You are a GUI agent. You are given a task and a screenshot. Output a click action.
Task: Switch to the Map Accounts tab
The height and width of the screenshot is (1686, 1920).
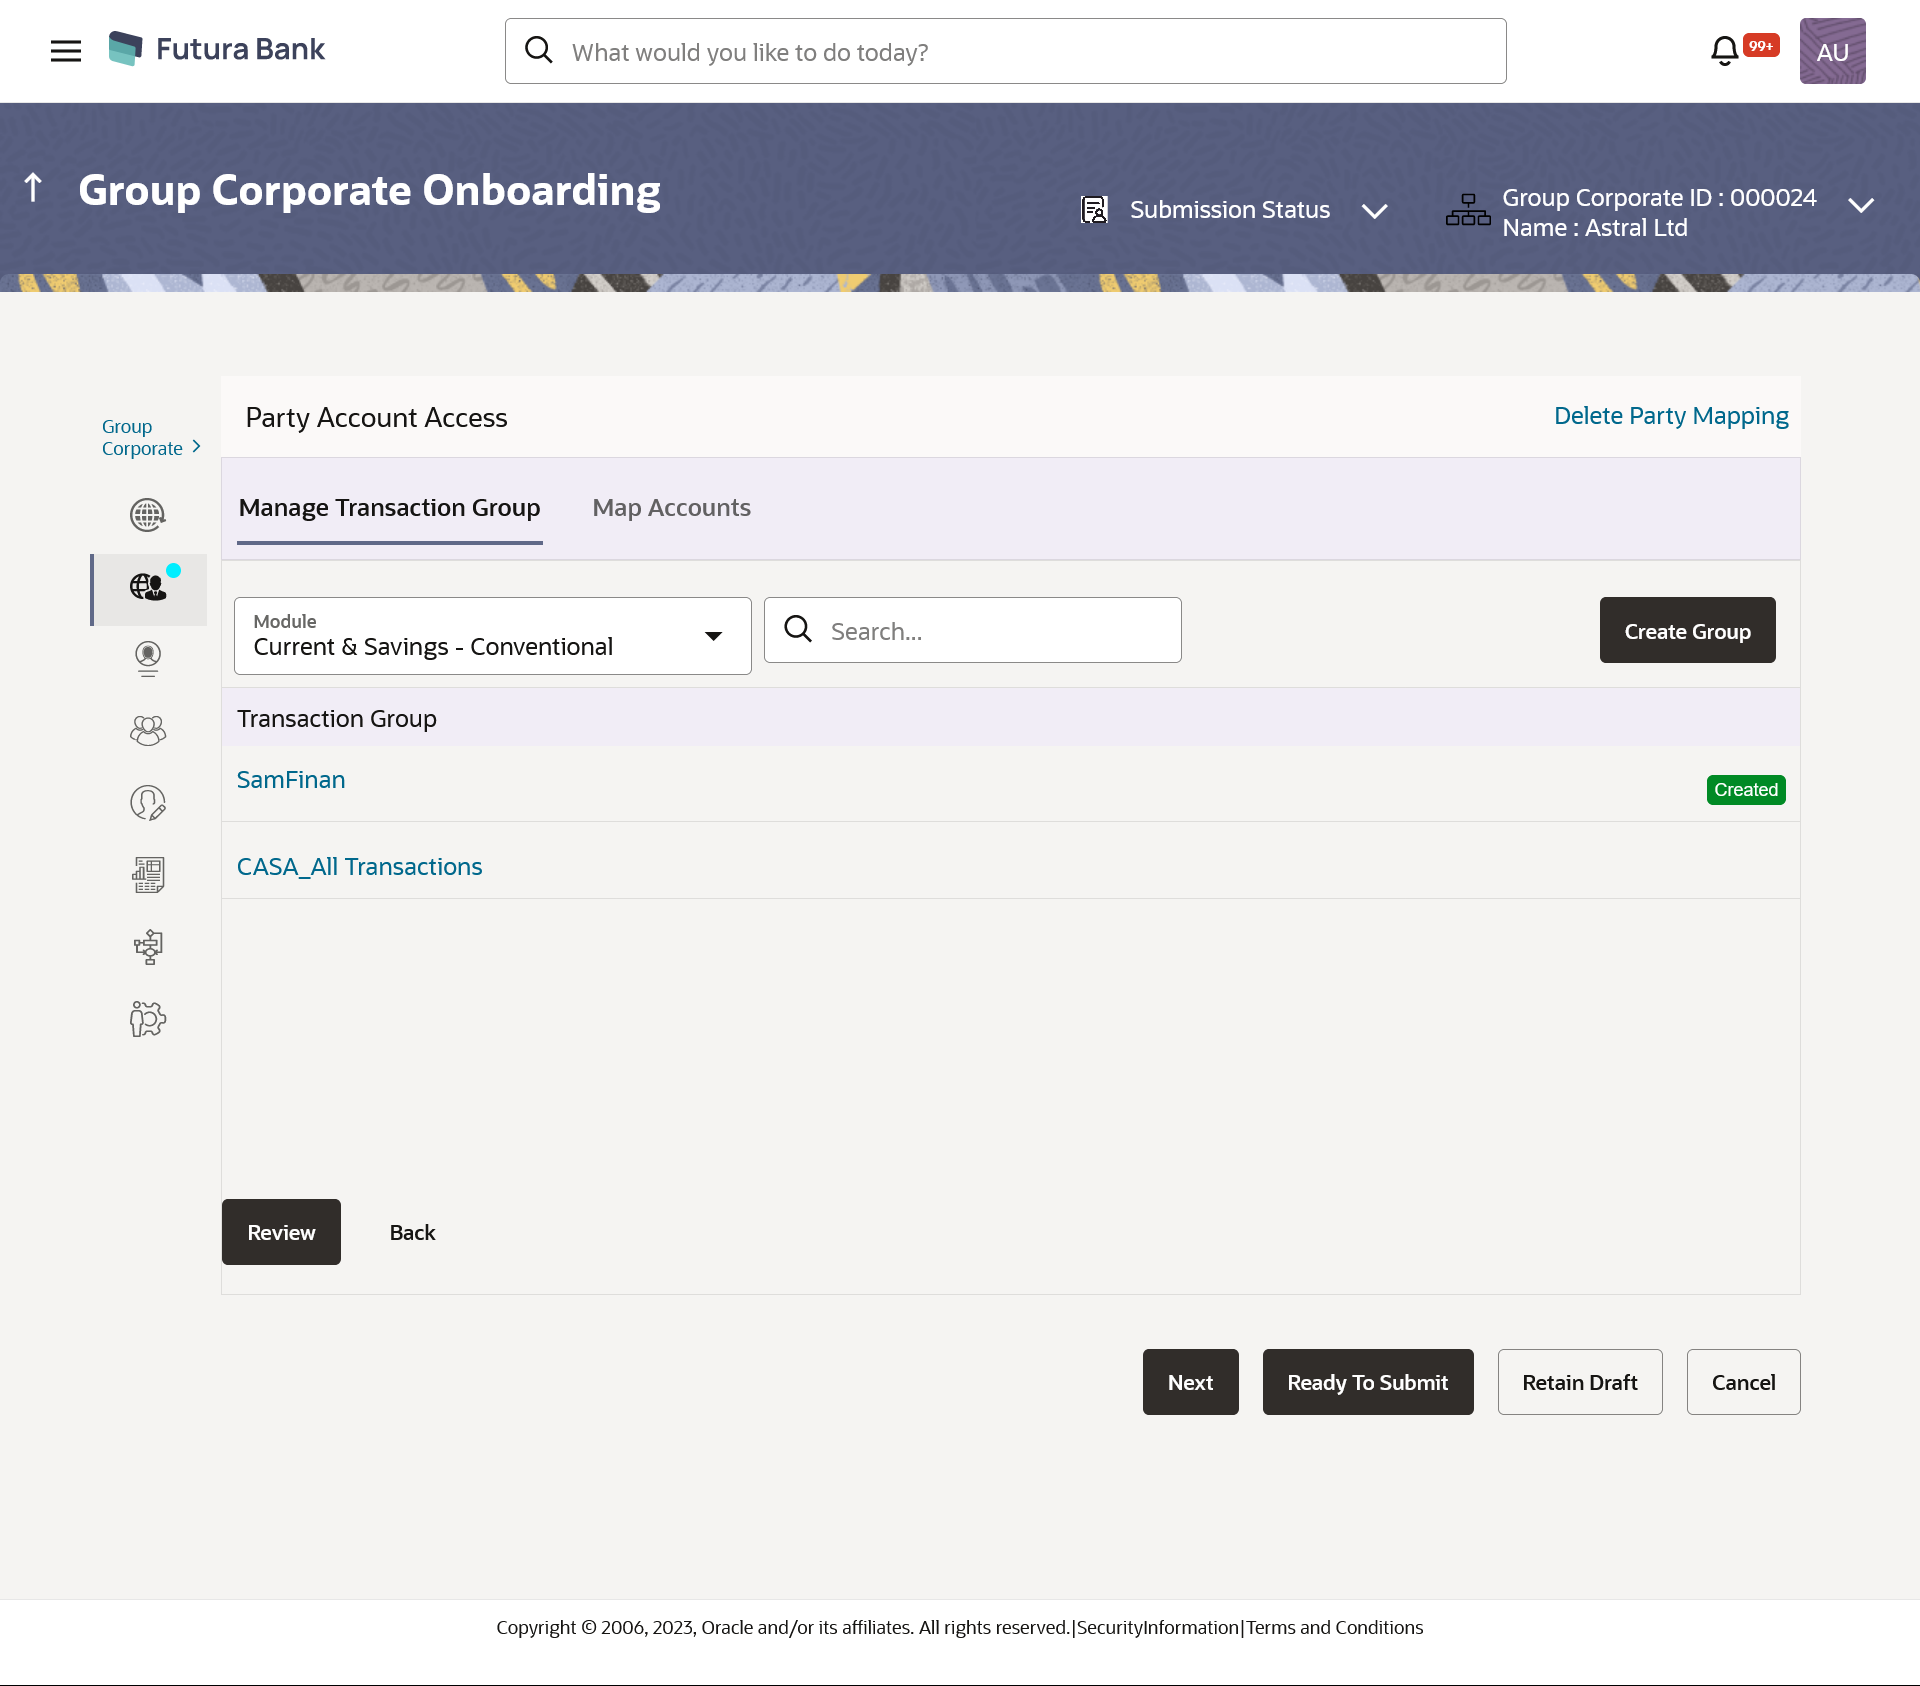coord(671,508)
